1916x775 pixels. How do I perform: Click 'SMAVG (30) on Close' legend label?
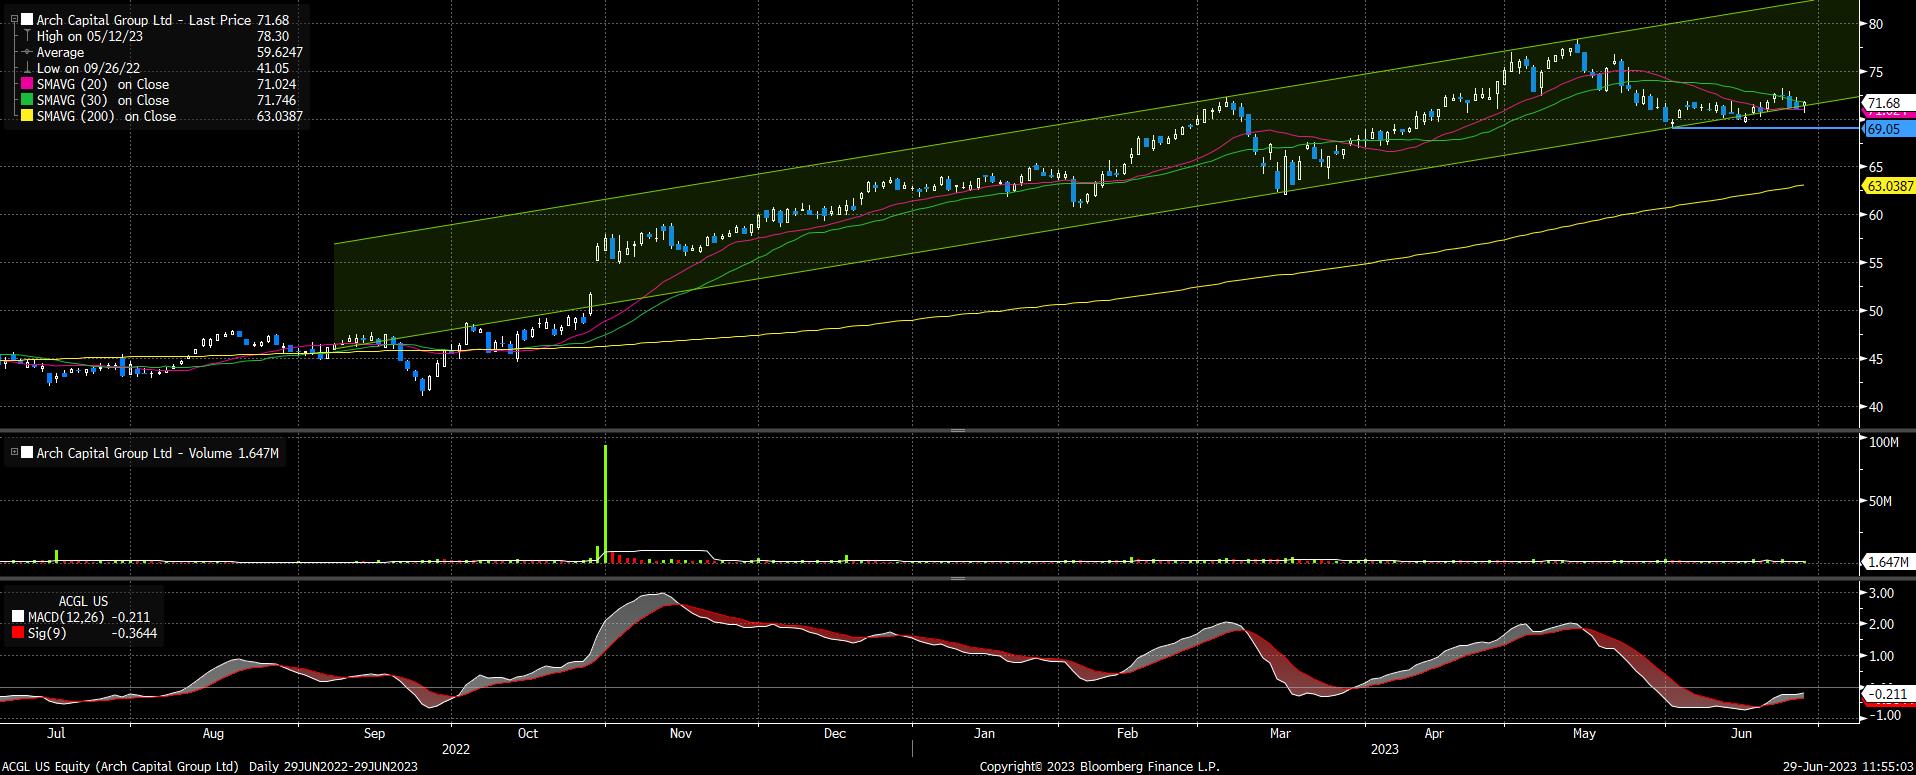point(103,101)
